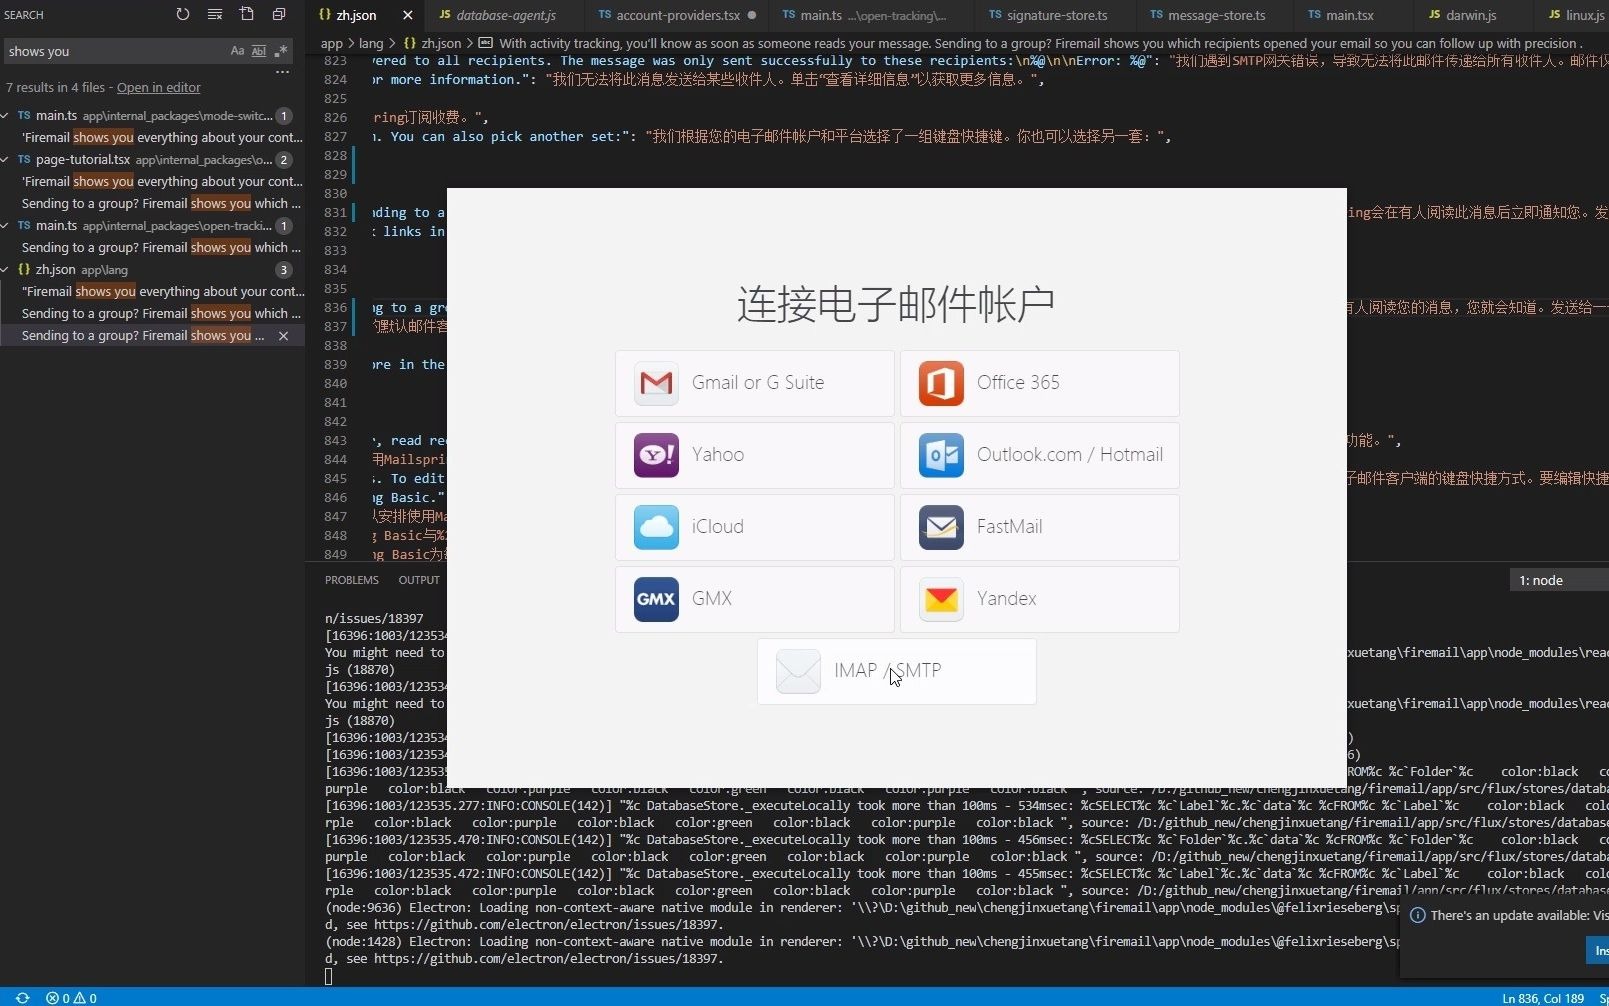Choose GMX account provider
This screenshot has width=1609, height=1006.
click(x=755, y=599)
